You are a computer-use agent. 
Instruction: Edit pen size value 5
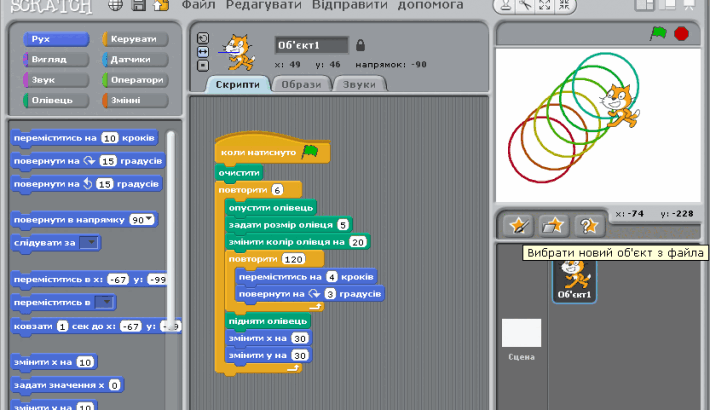tap(343, 225)
